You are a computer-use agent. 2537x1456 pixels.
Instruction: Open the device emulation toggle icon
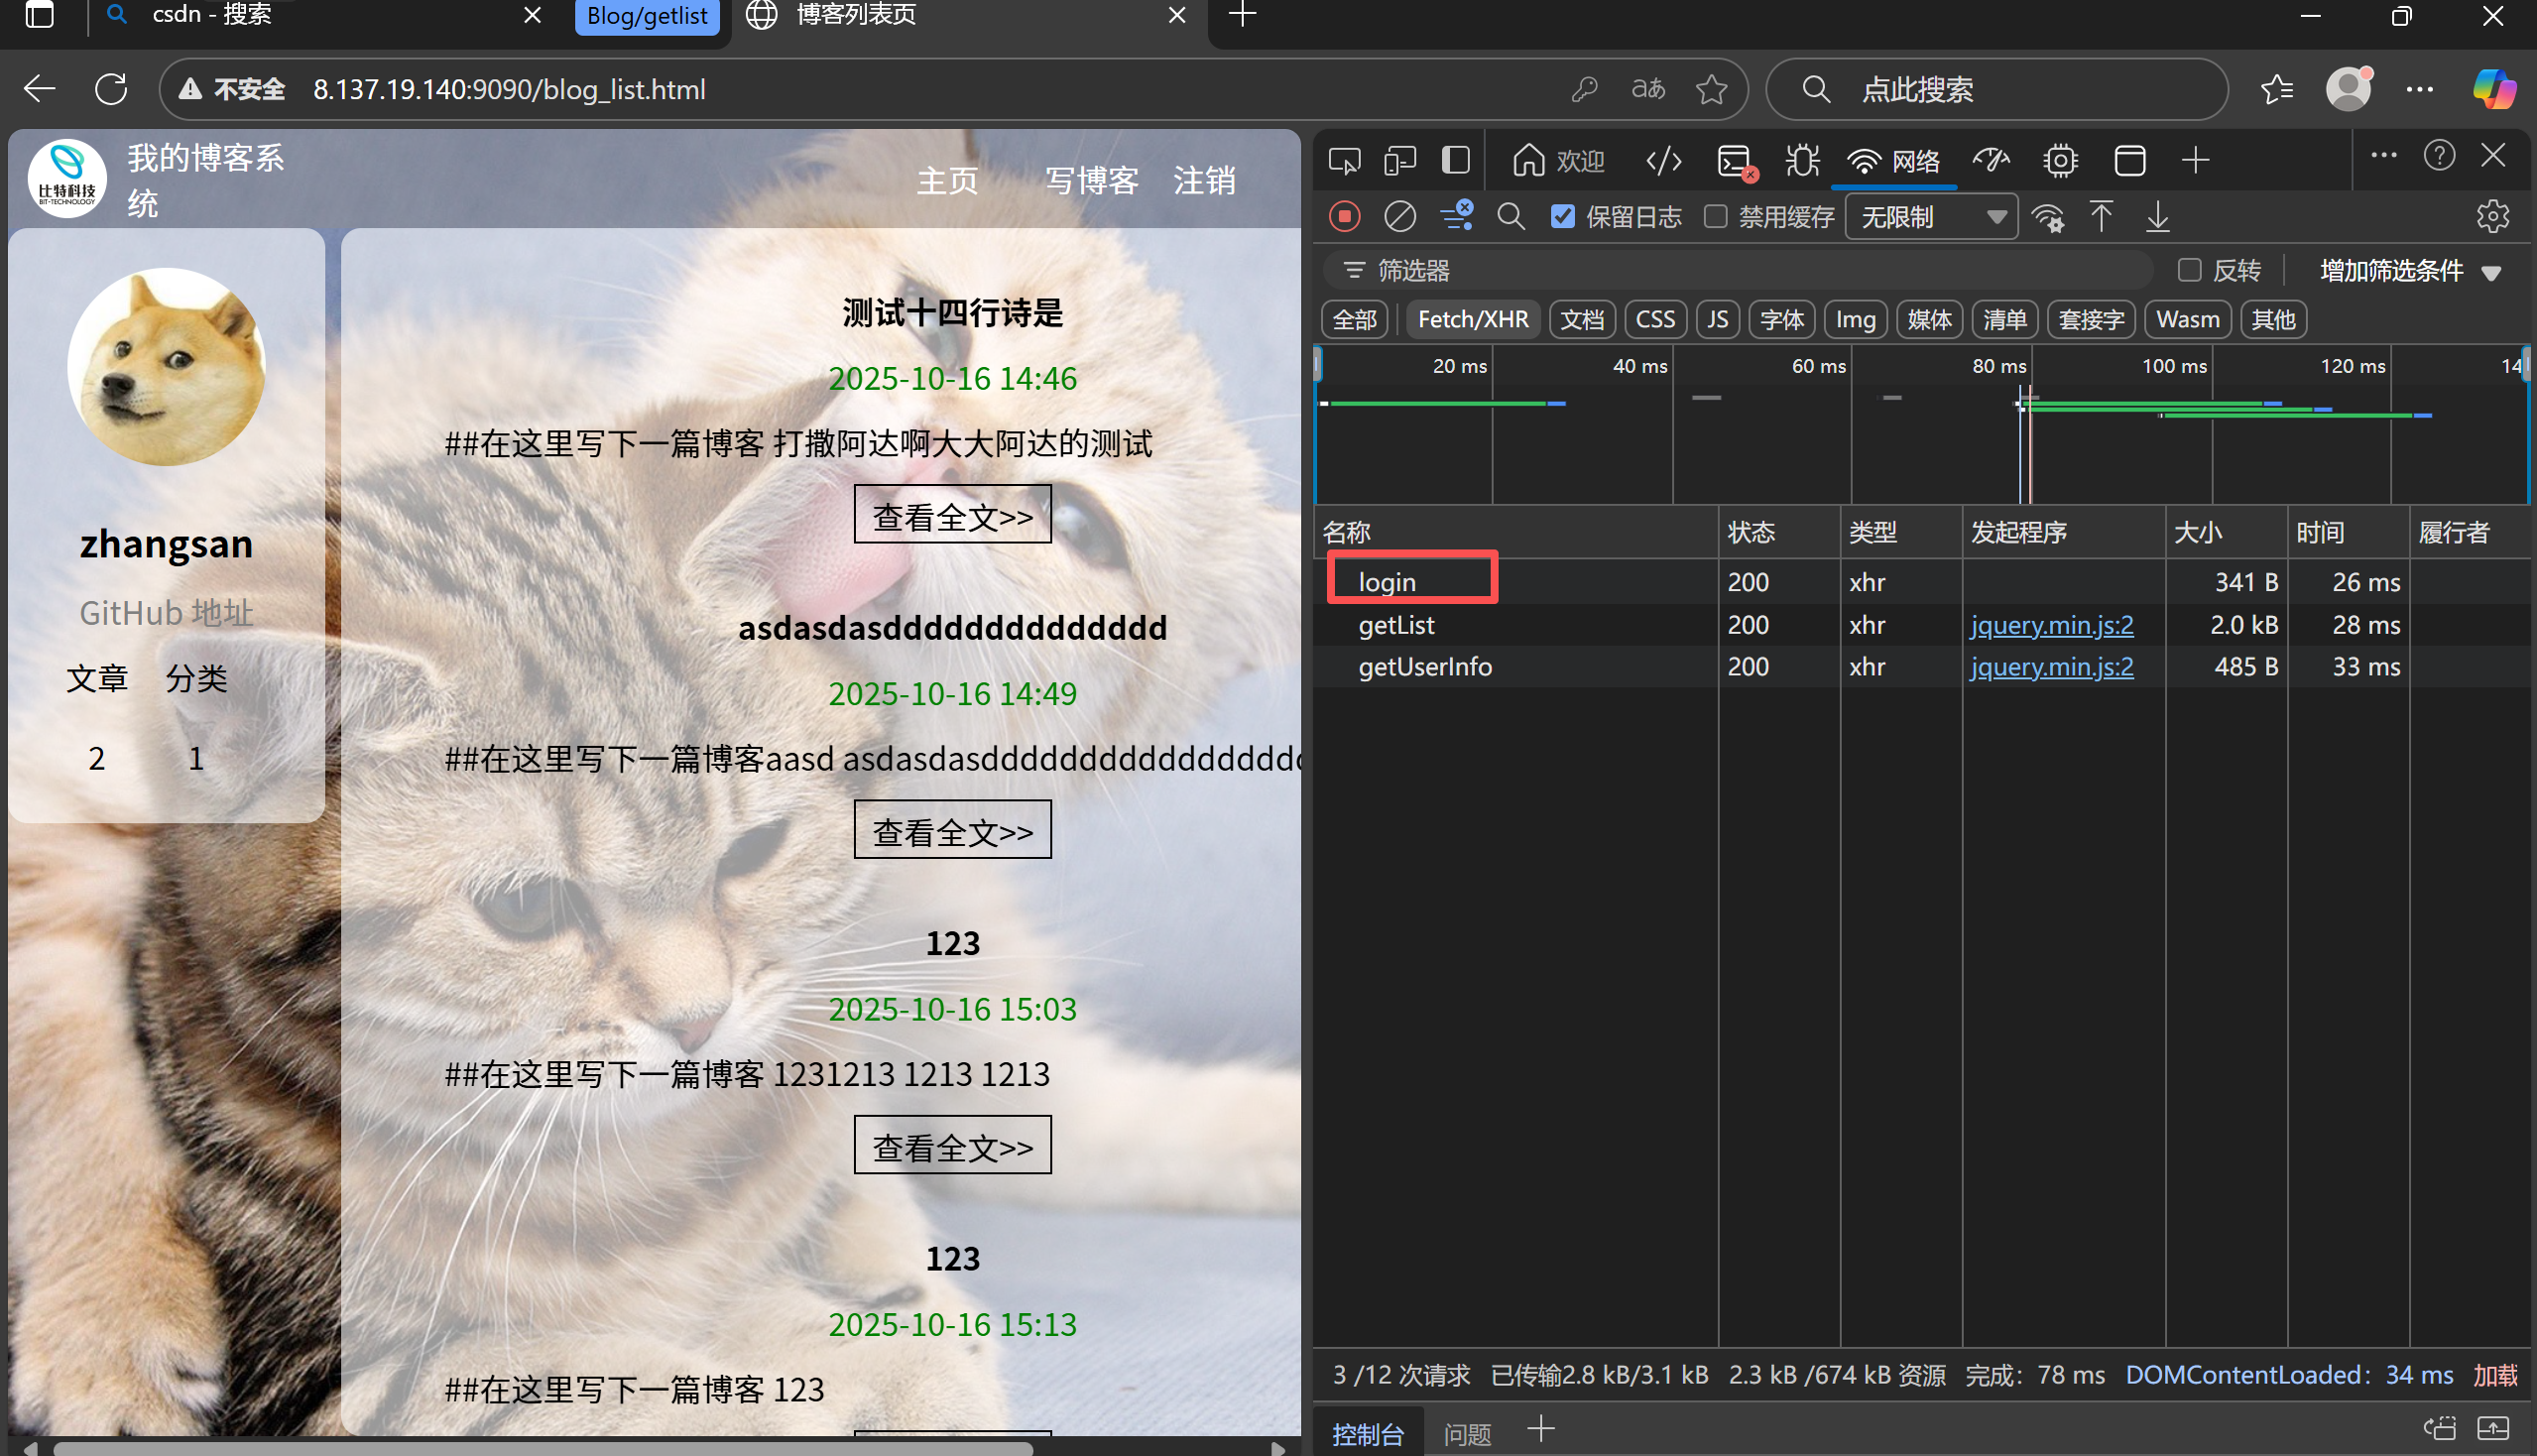click(x=1399, y=161)
